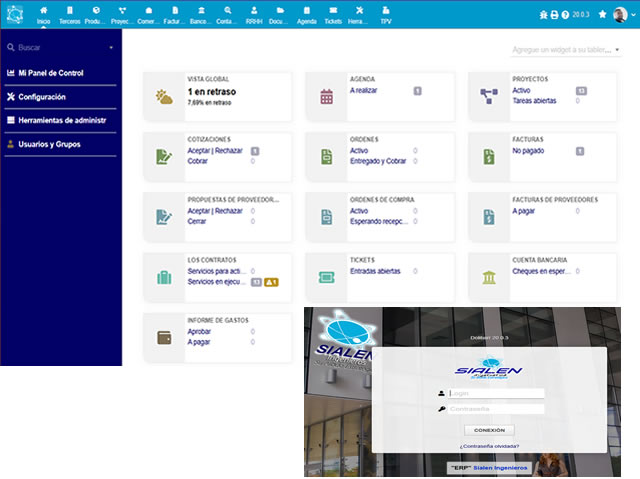Click the '¿Contraseña olvidada?' link
The image size is (640, 479).
pyautogui.click(x=489, y=446)
